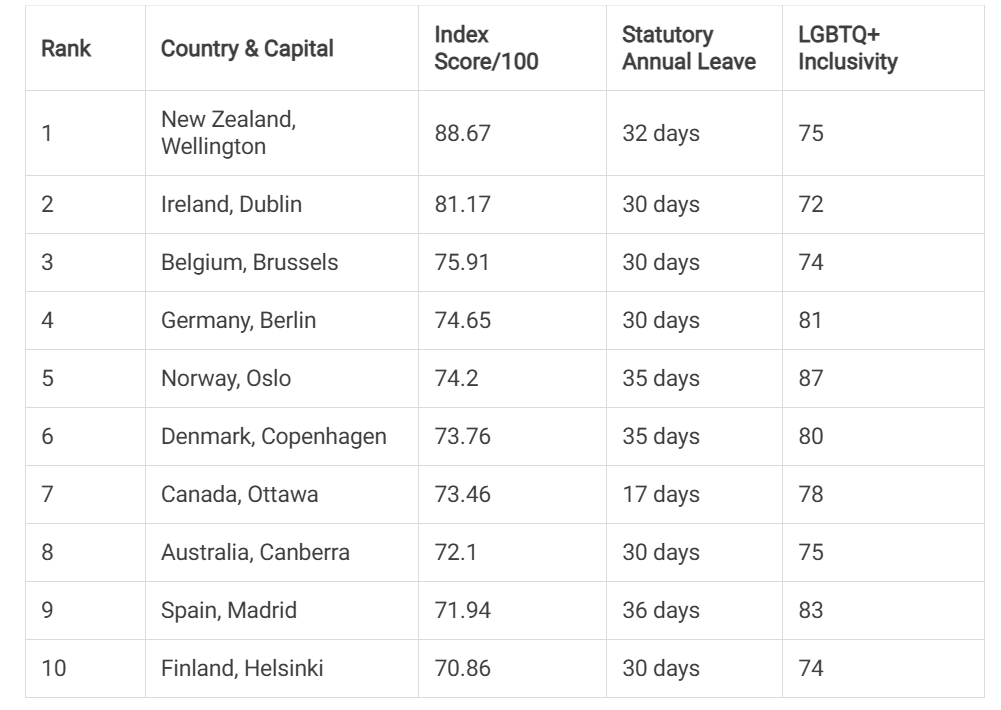
Task: Click the Belgium, Brussels cell
Action: pyautogui.click(x=249, y=263)
